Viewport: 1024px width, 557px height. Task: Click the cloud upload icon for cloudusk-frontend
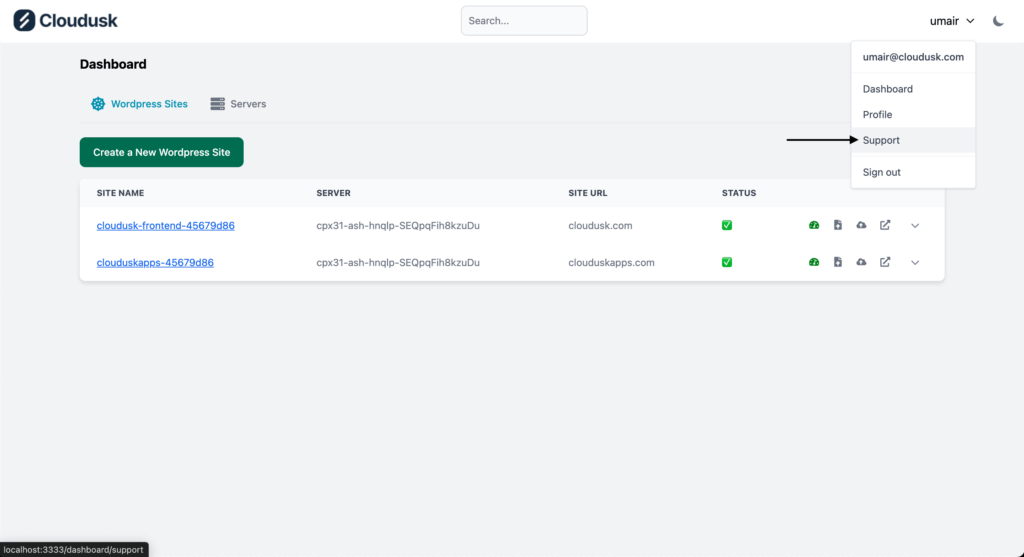click(x=861, y=225)
